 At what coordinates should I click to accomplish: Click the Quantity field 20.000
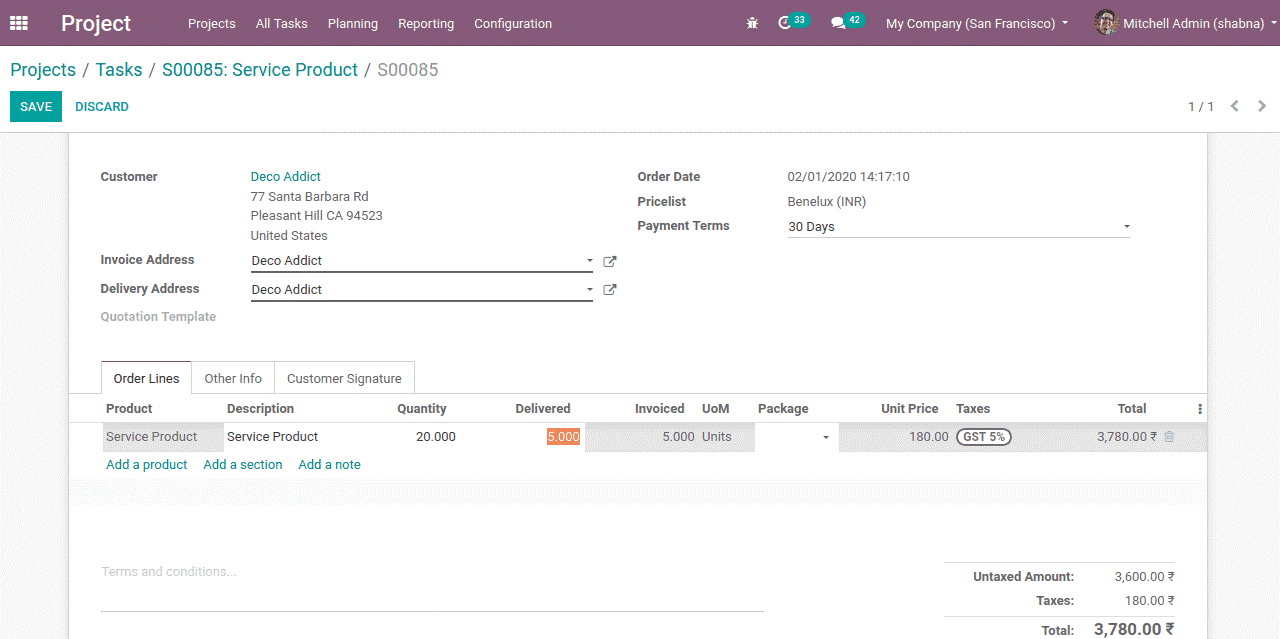pyautogui.click(x=436, y=437)
